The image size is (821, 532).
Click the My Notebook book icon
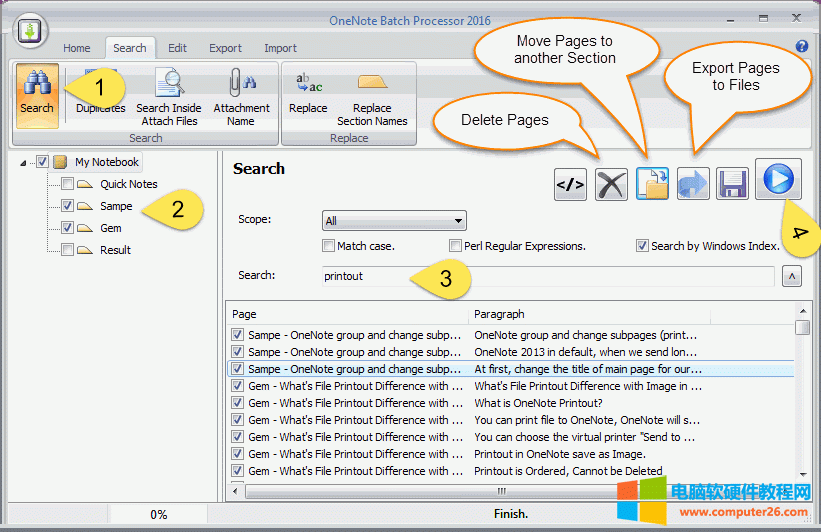pos(60,162)
